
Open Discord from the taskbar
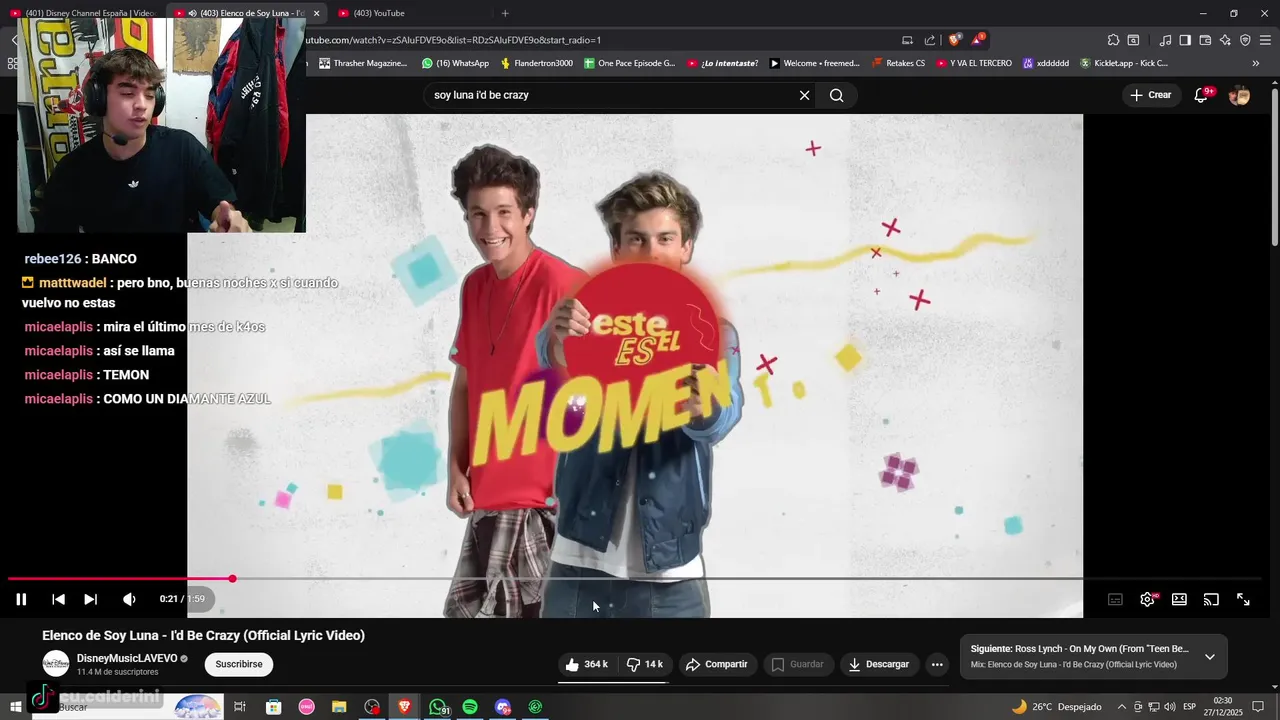pyautogui.click(x=503, y=707)
